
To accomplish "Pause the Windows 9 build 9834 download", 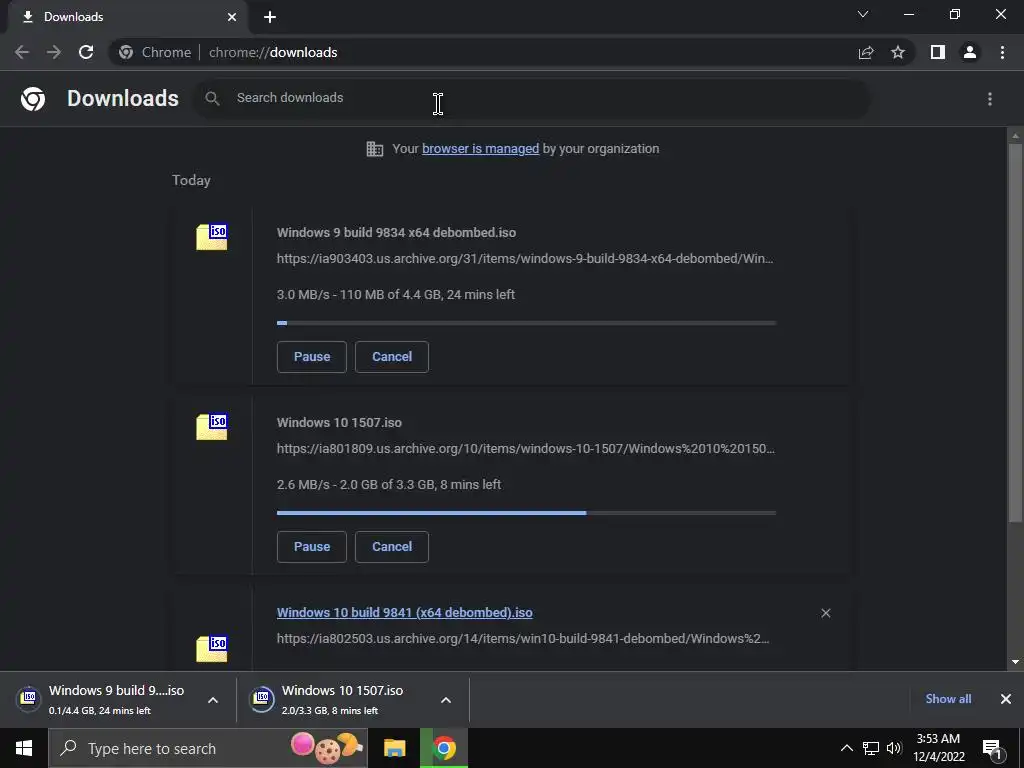I will pyautogui.click(x=312, y=357).
